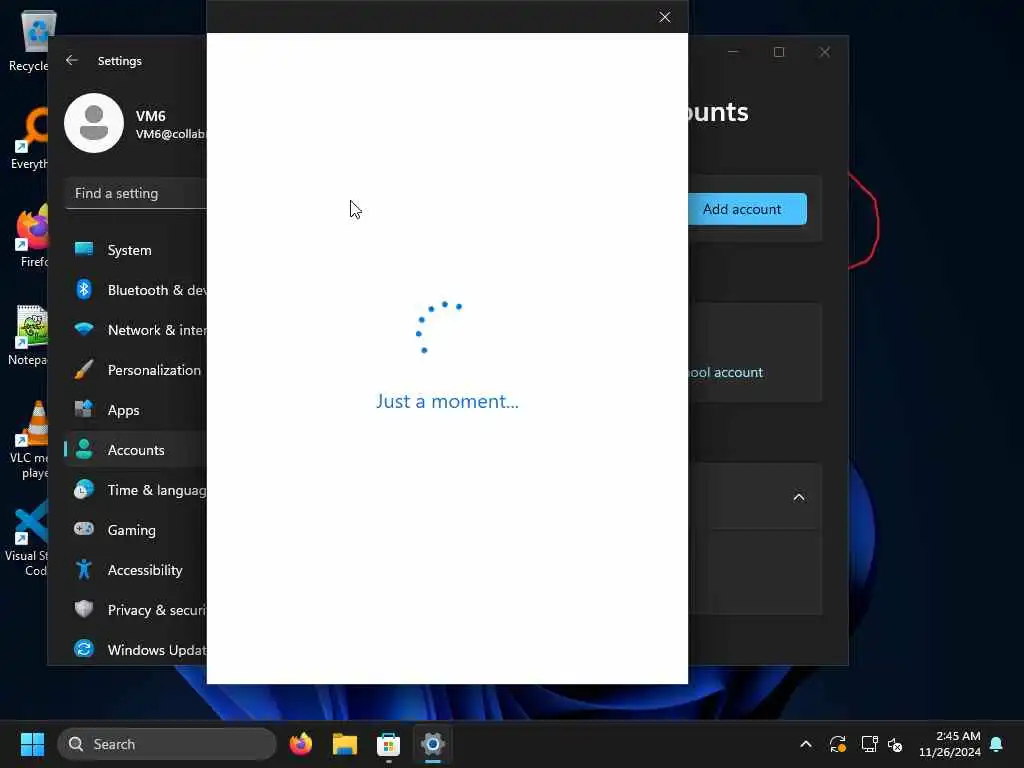Show hidden system tray icons
Image resolution: width=1024 pixels, height=768 pixels.
coord(806,744)
